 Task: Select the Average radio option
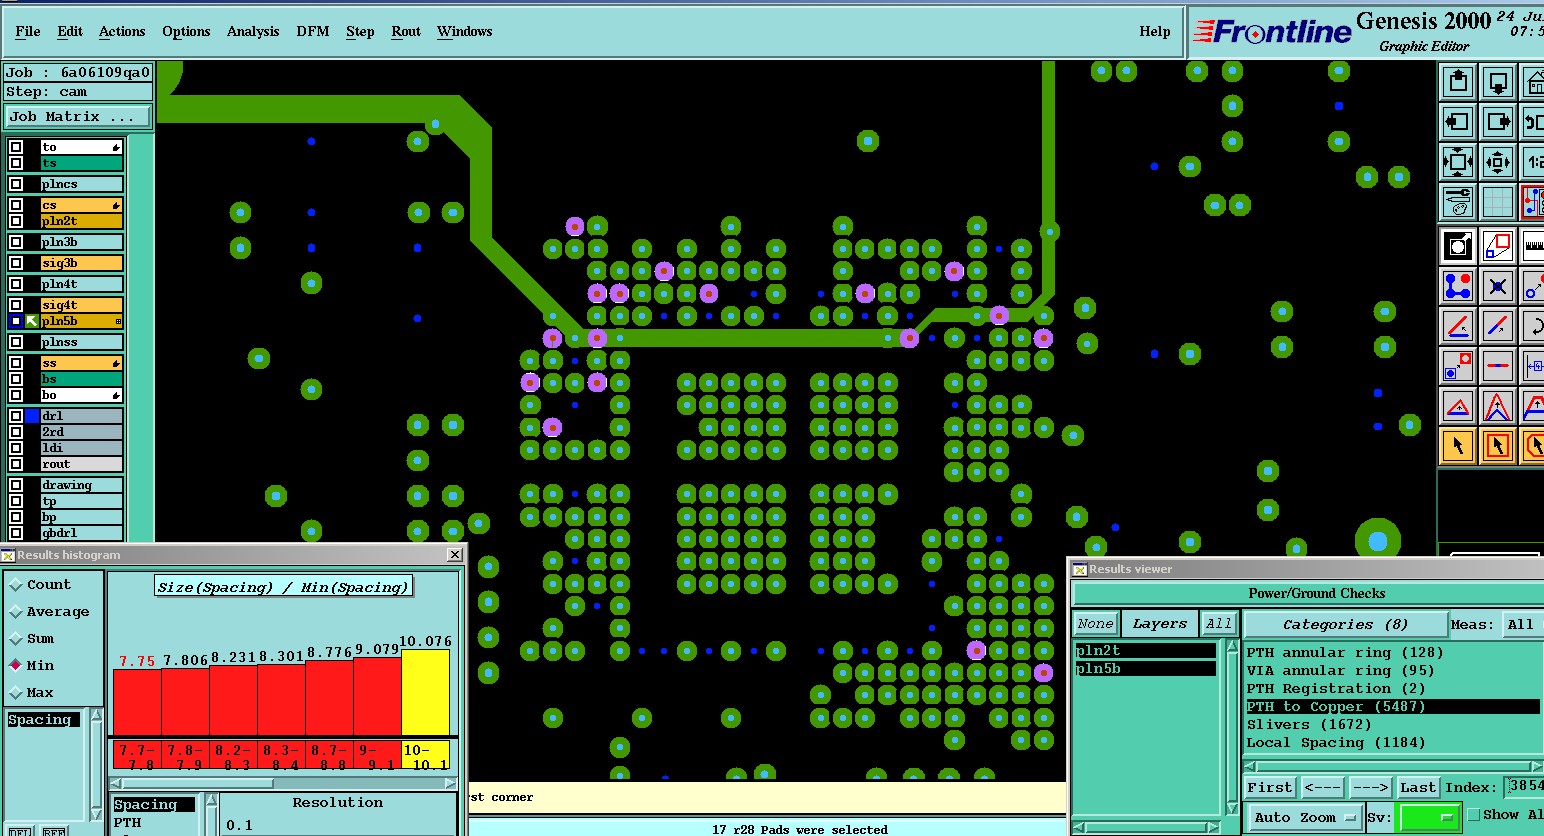[16, 612]
